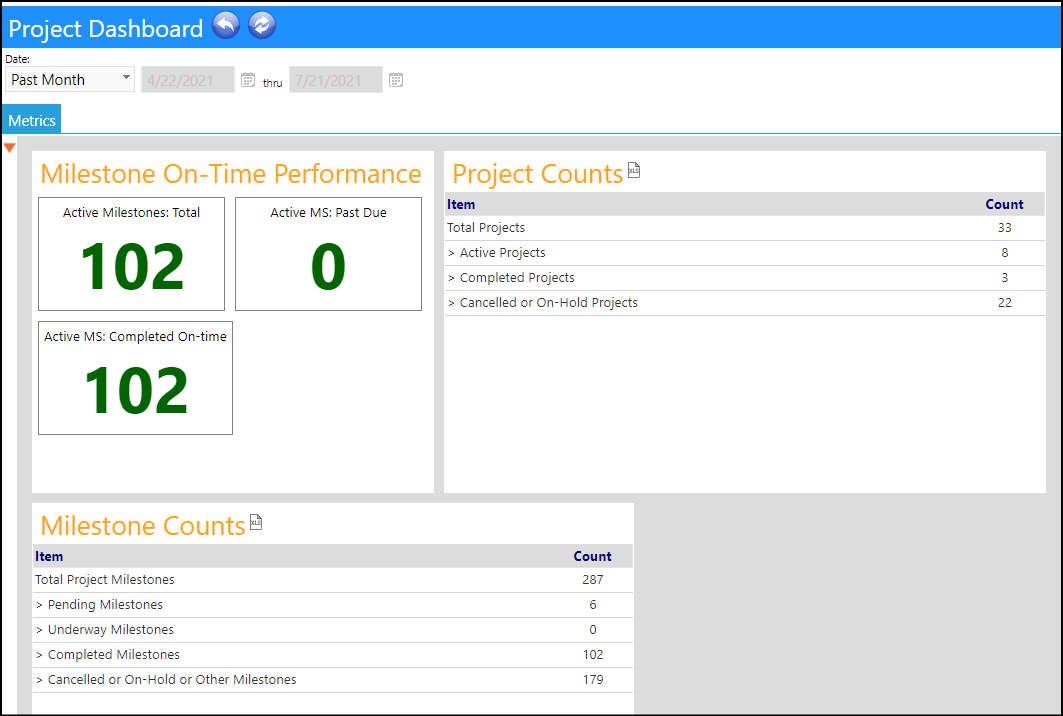Export Project Counts to XLS
Image resolution: width=1063 pixels, height=716 pixels.
tap(634, 170)
